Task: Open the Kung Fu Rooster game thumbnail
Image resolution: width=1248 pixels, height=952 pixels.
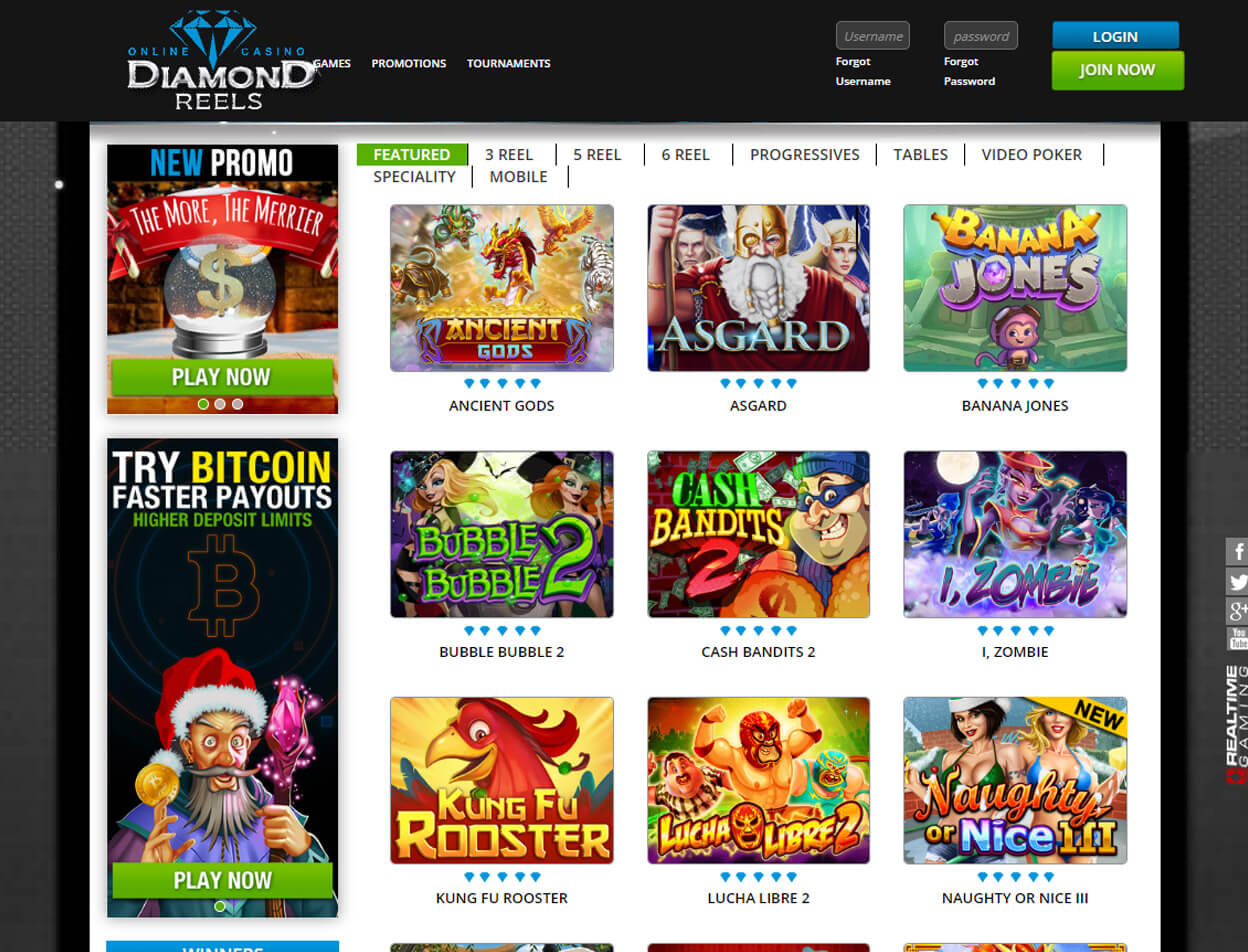Action: click(x=502, y=780)
